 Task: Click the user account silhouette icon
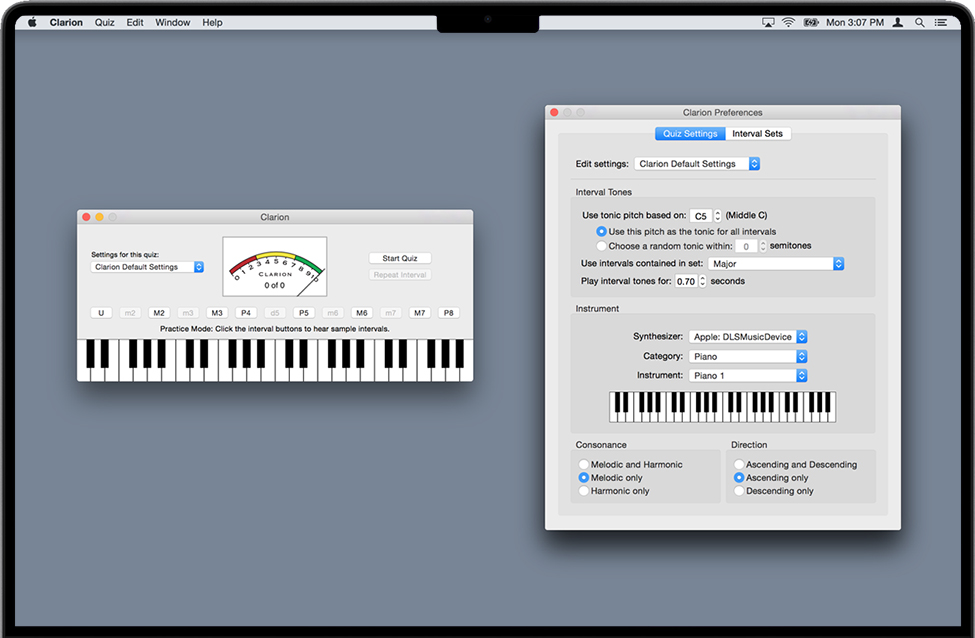tap(898, 22)
